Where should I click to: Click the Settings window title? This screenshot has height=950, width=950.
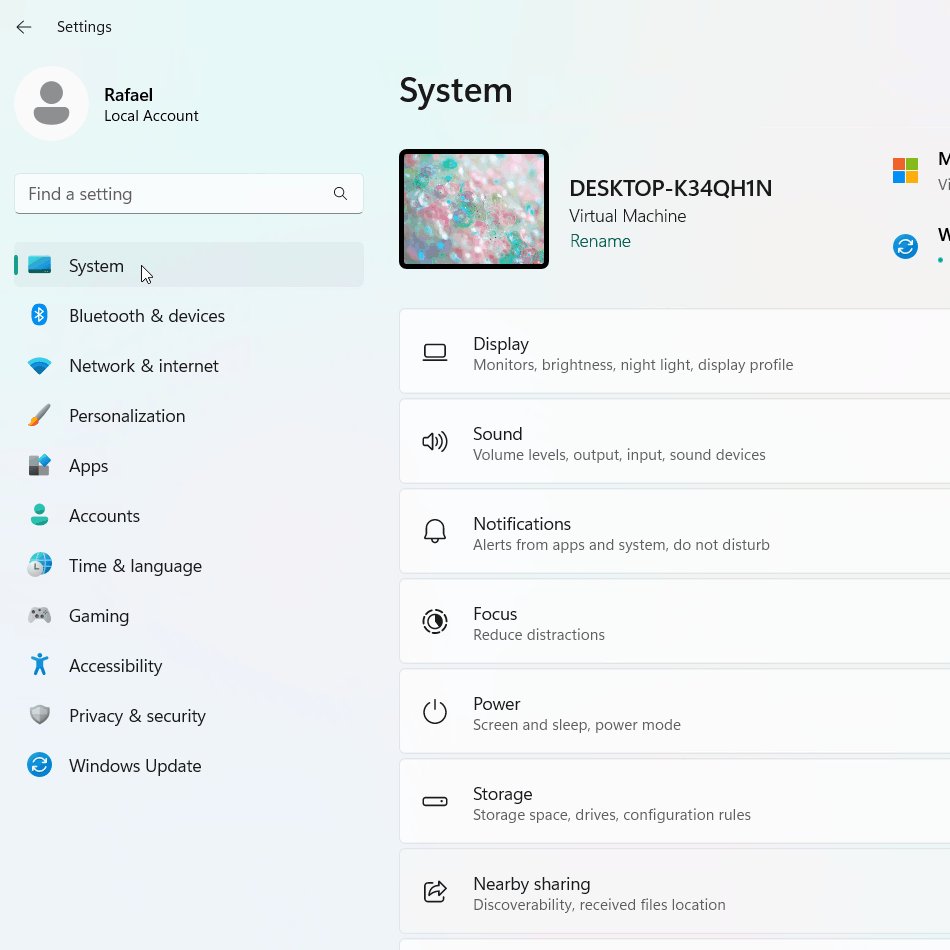tap(84, 27)
